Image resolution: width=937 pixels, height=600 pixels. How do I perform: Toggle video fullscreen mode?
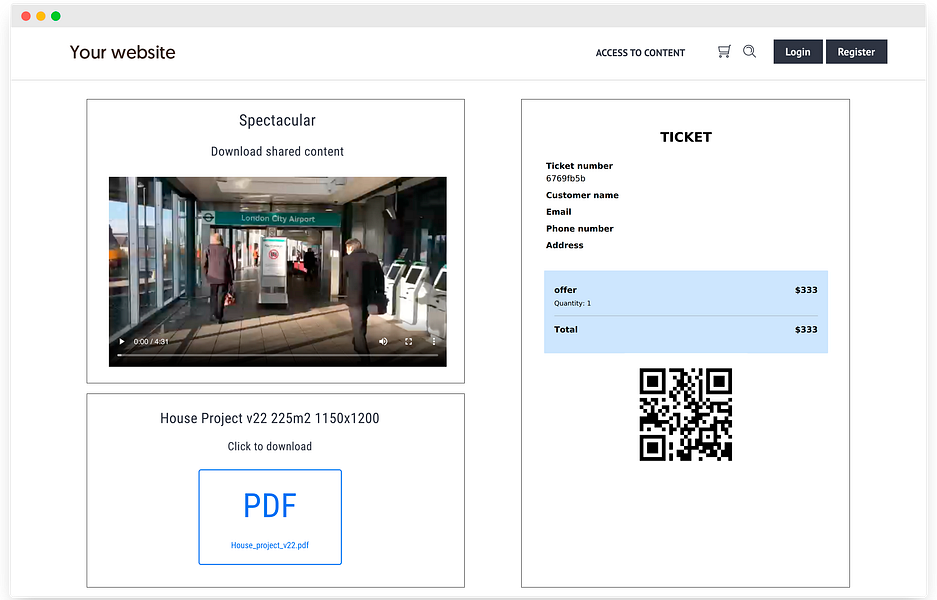coord(409,342)
